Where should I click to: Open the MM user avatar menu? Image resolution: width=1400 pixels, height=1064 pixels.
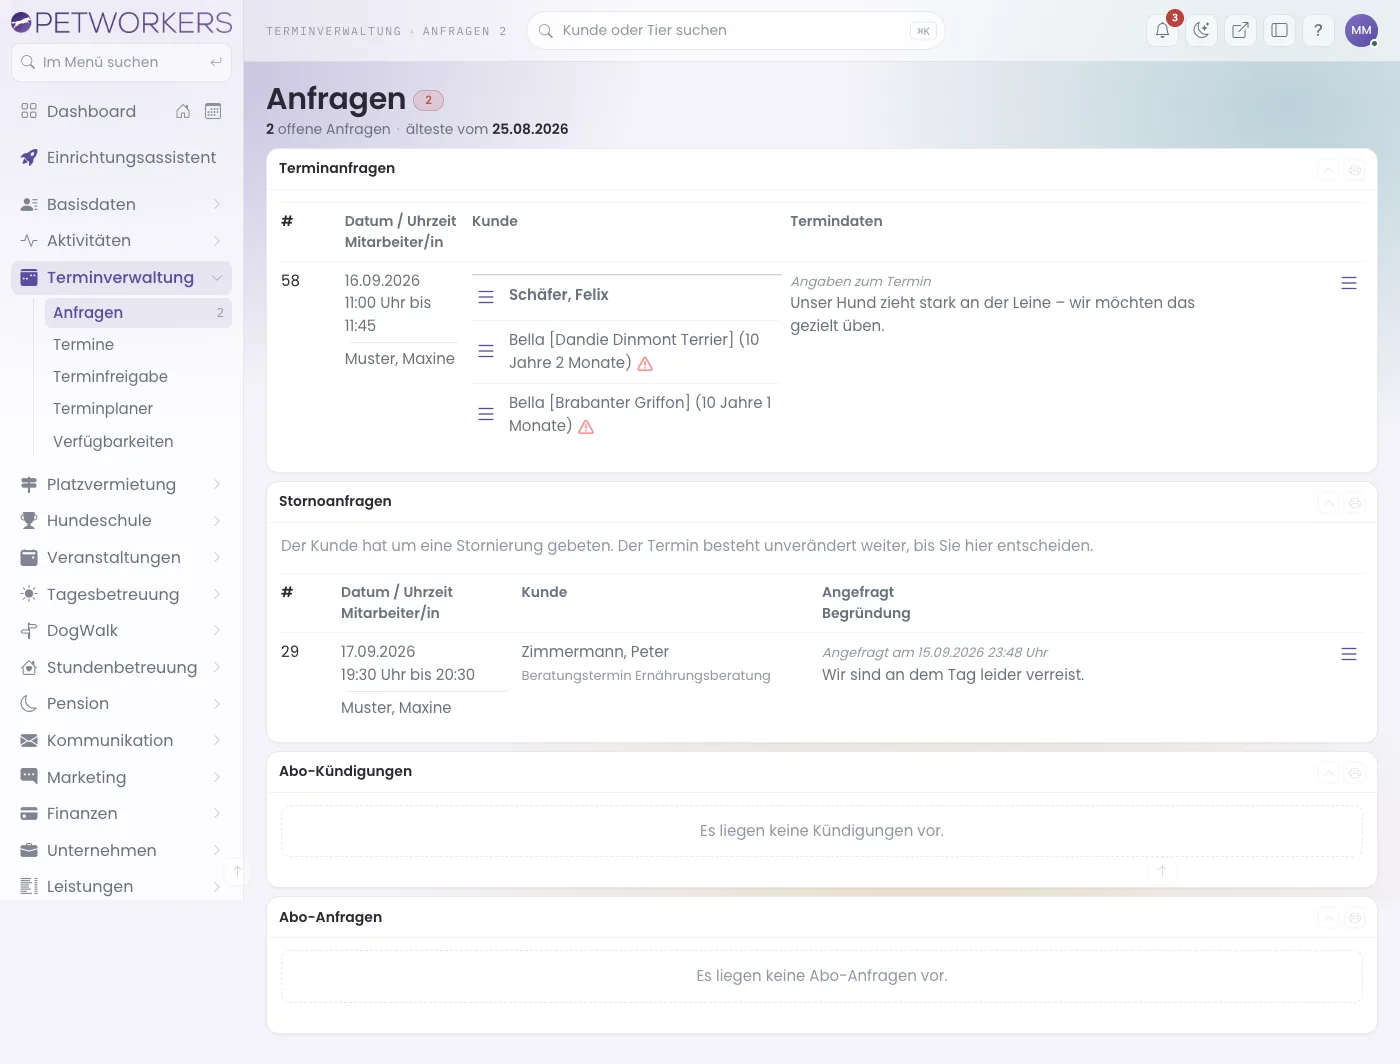[x=1361, y=30]
